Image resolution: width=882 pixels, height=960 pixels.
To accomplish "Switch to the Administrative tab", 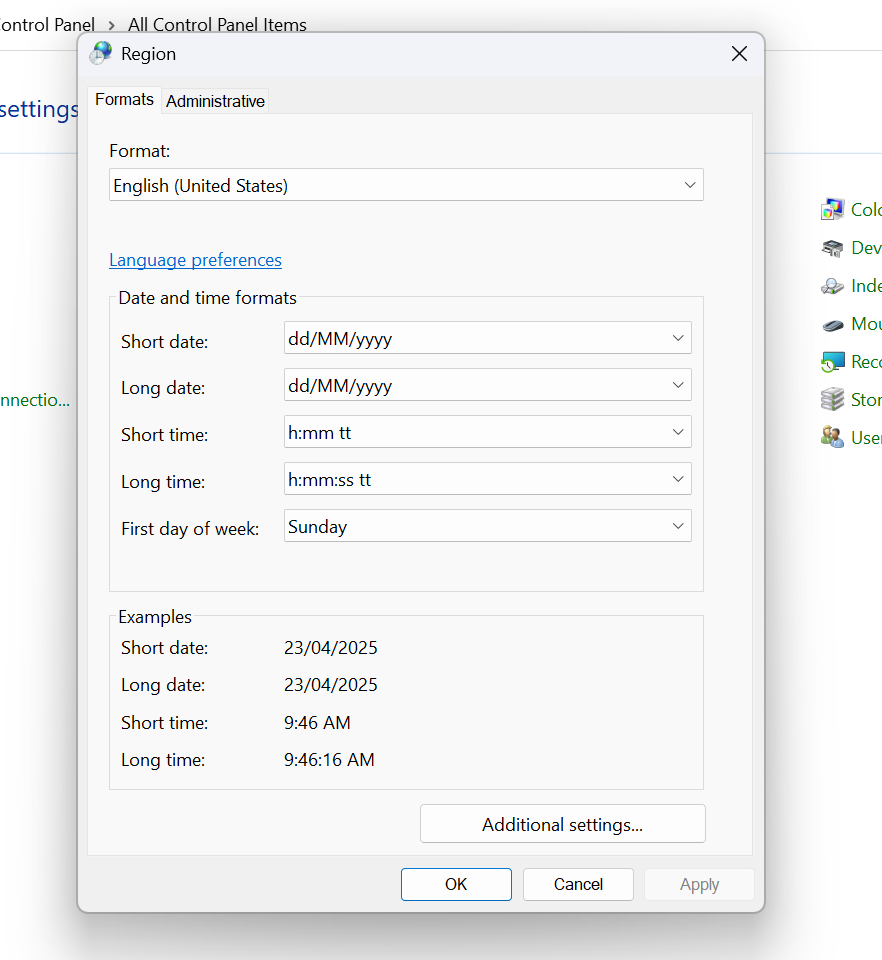I will click(215, 101).
